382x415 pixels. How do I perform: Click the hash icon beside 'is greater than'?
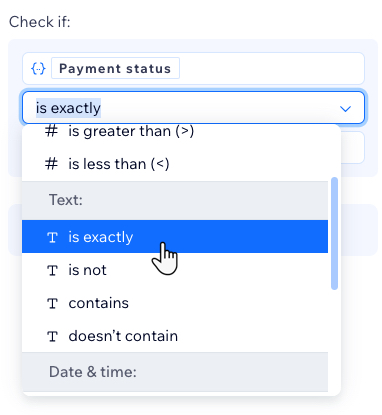point(51,131)
